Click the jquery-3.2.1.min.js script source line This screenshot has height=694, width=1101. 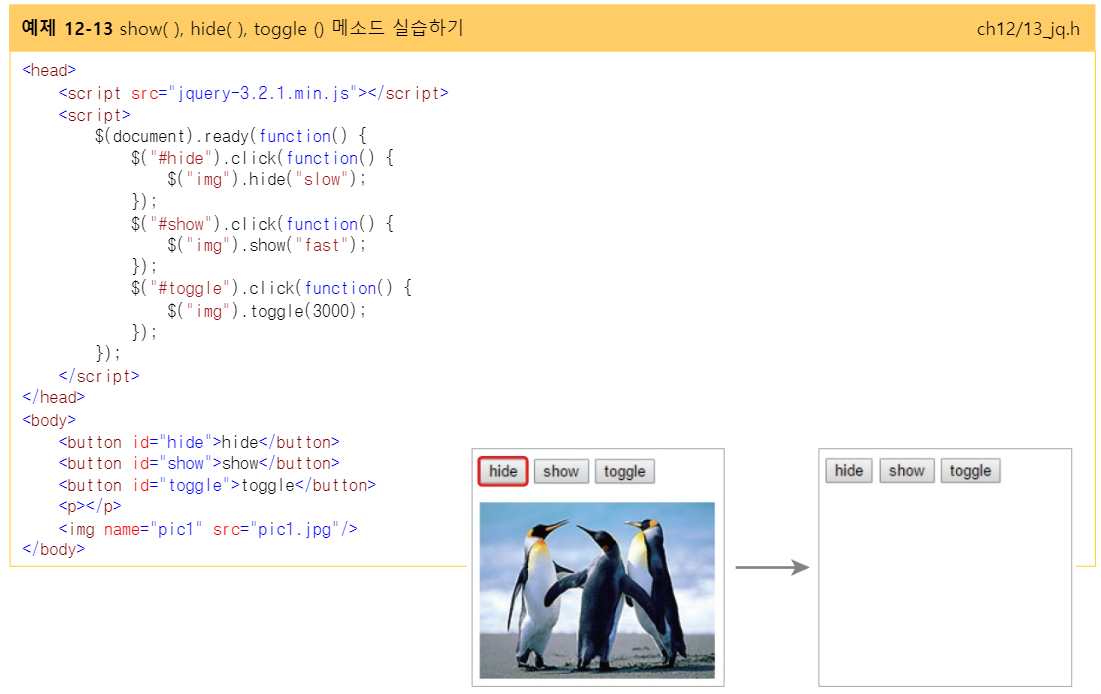coord(253,93)
